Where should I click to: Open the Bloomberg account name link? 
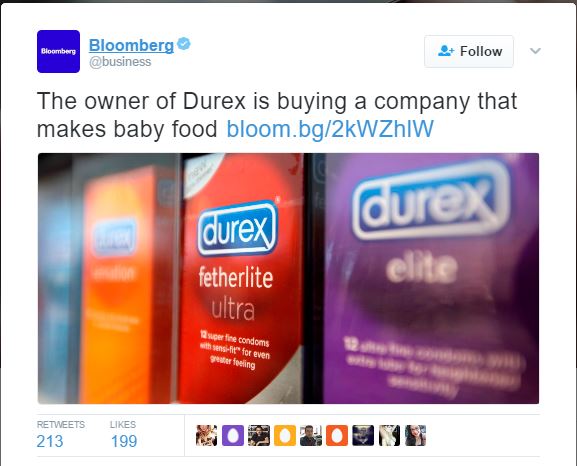[x=131, y=45]
